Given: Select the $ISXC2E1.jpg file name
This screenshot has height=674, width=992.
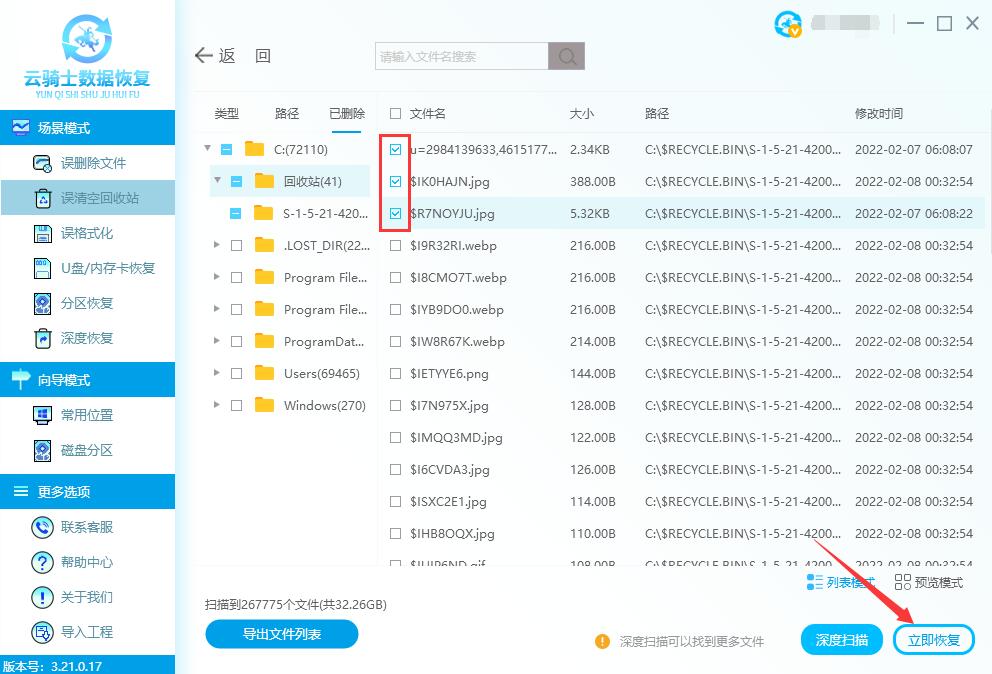Looking at the screenshot, I should [448, 502].
